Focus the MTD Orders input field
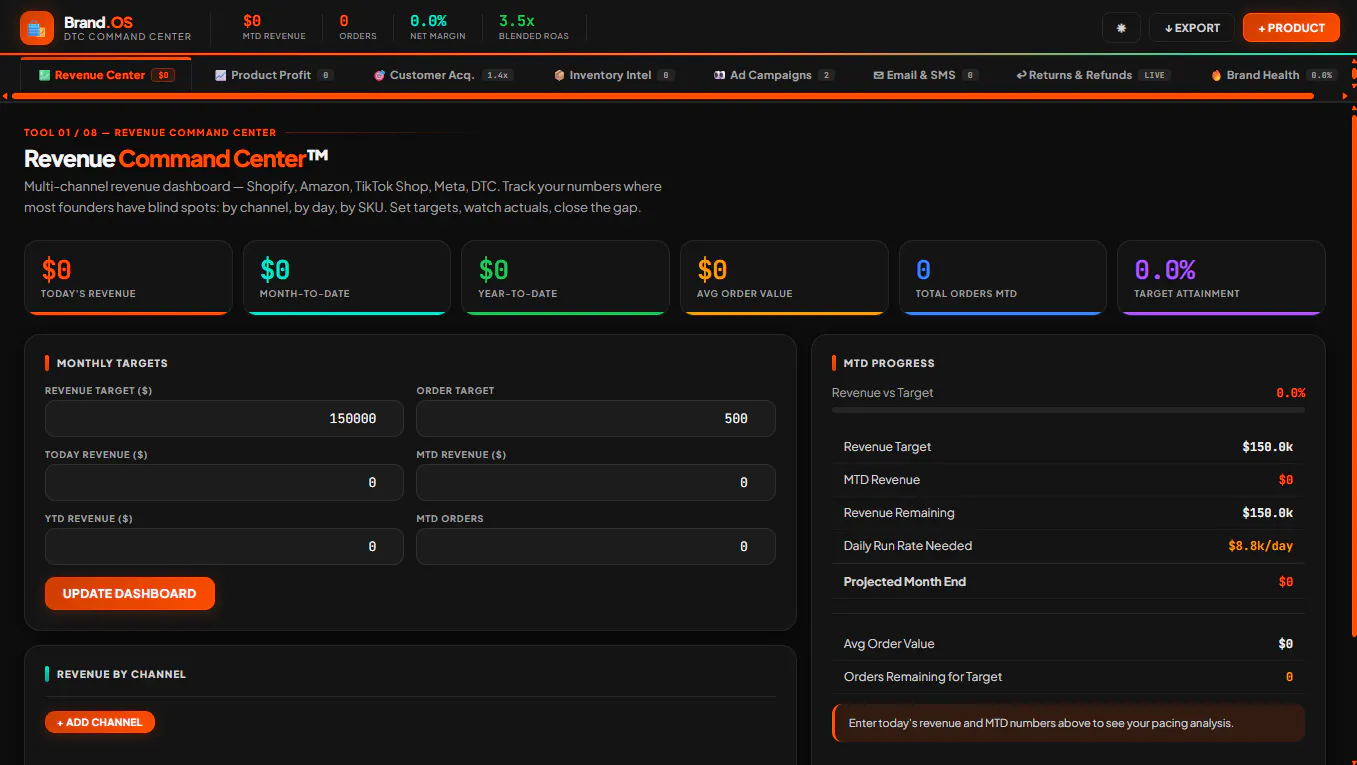This screenshot has width=1357, height=765. tap(595, 547)
